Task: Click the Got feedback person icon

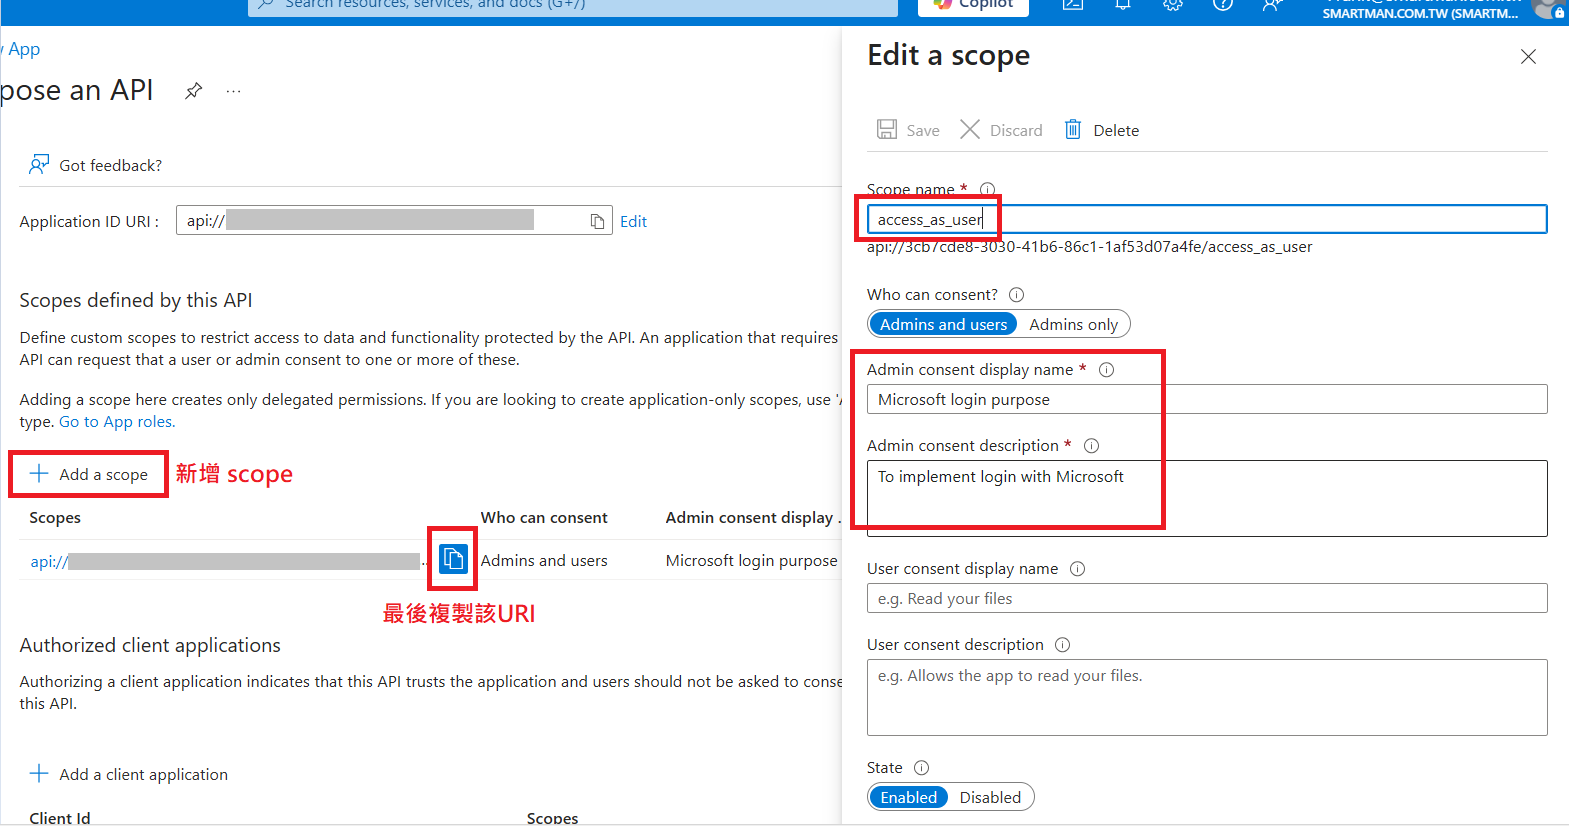Action: pyautogui.click(x=39, y=164)
